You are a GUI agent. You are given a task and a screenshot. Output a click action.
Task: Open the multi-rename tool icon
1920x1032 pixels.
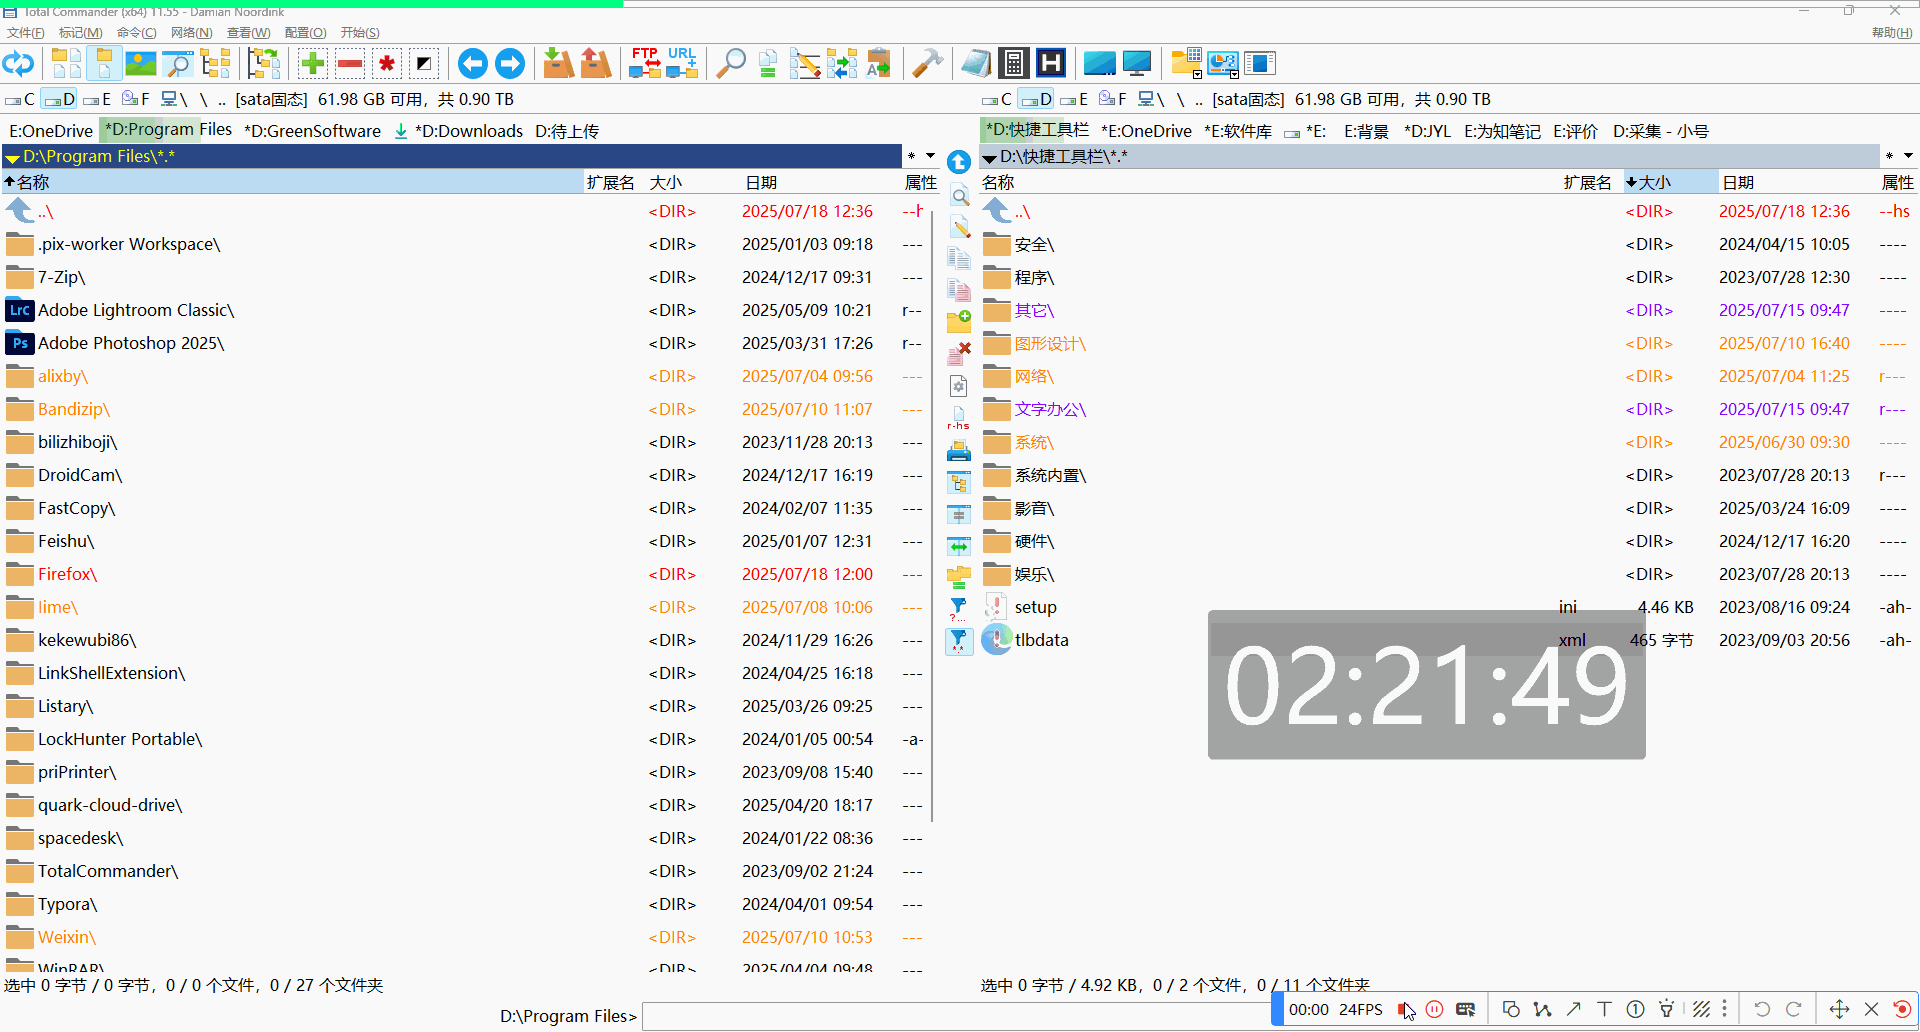click(805, 64)
